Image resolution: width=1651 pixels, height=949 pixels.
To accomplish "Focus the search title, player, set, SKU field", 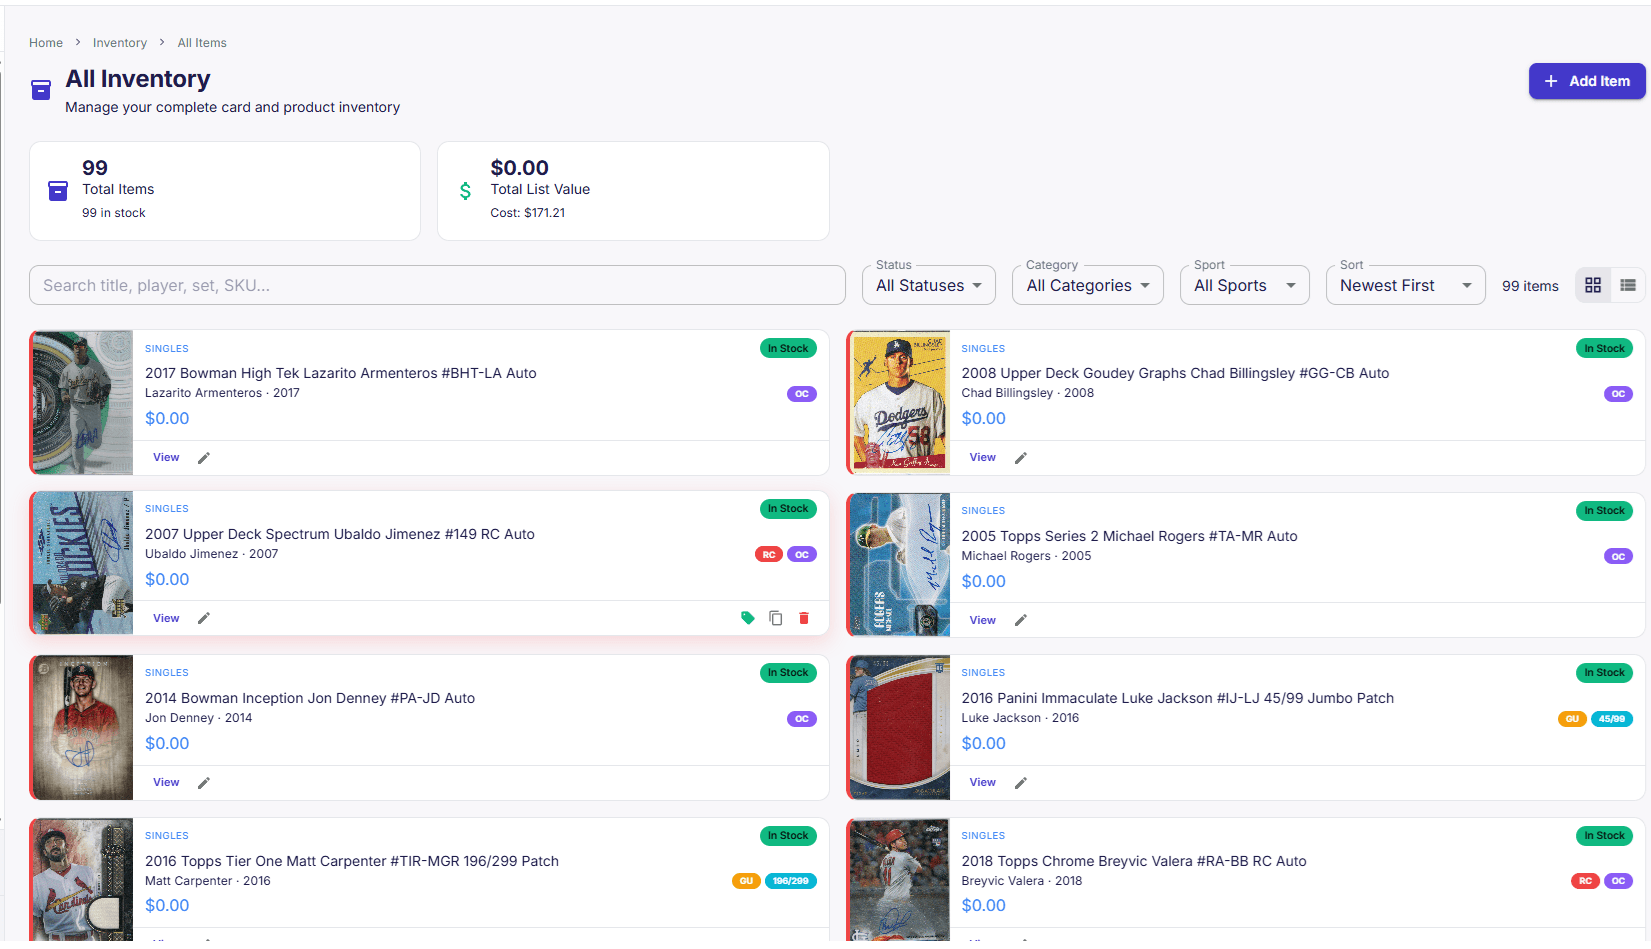I will point(437,285).
